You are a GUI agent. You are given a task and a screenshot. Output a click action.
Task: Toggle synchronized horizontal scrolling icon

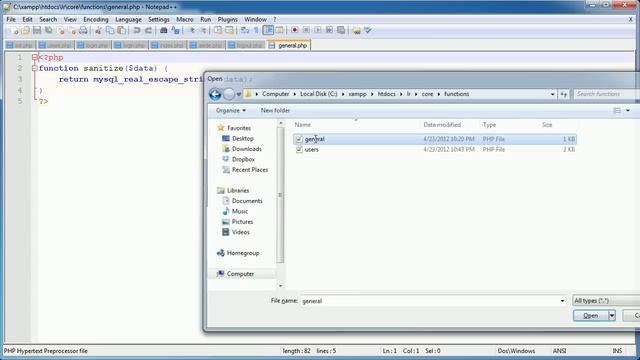coord(229,30)
